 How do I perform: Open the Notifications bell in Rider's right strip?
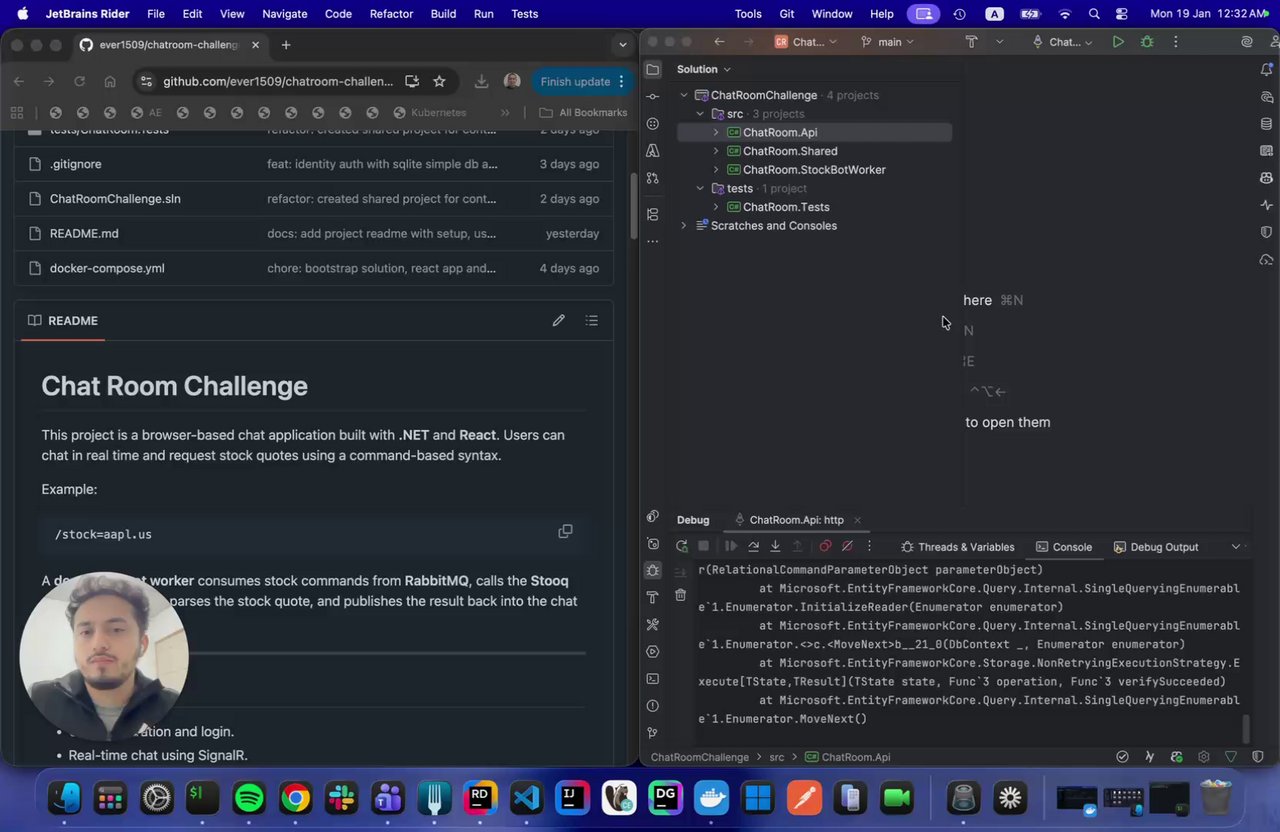click(1267, 69)
